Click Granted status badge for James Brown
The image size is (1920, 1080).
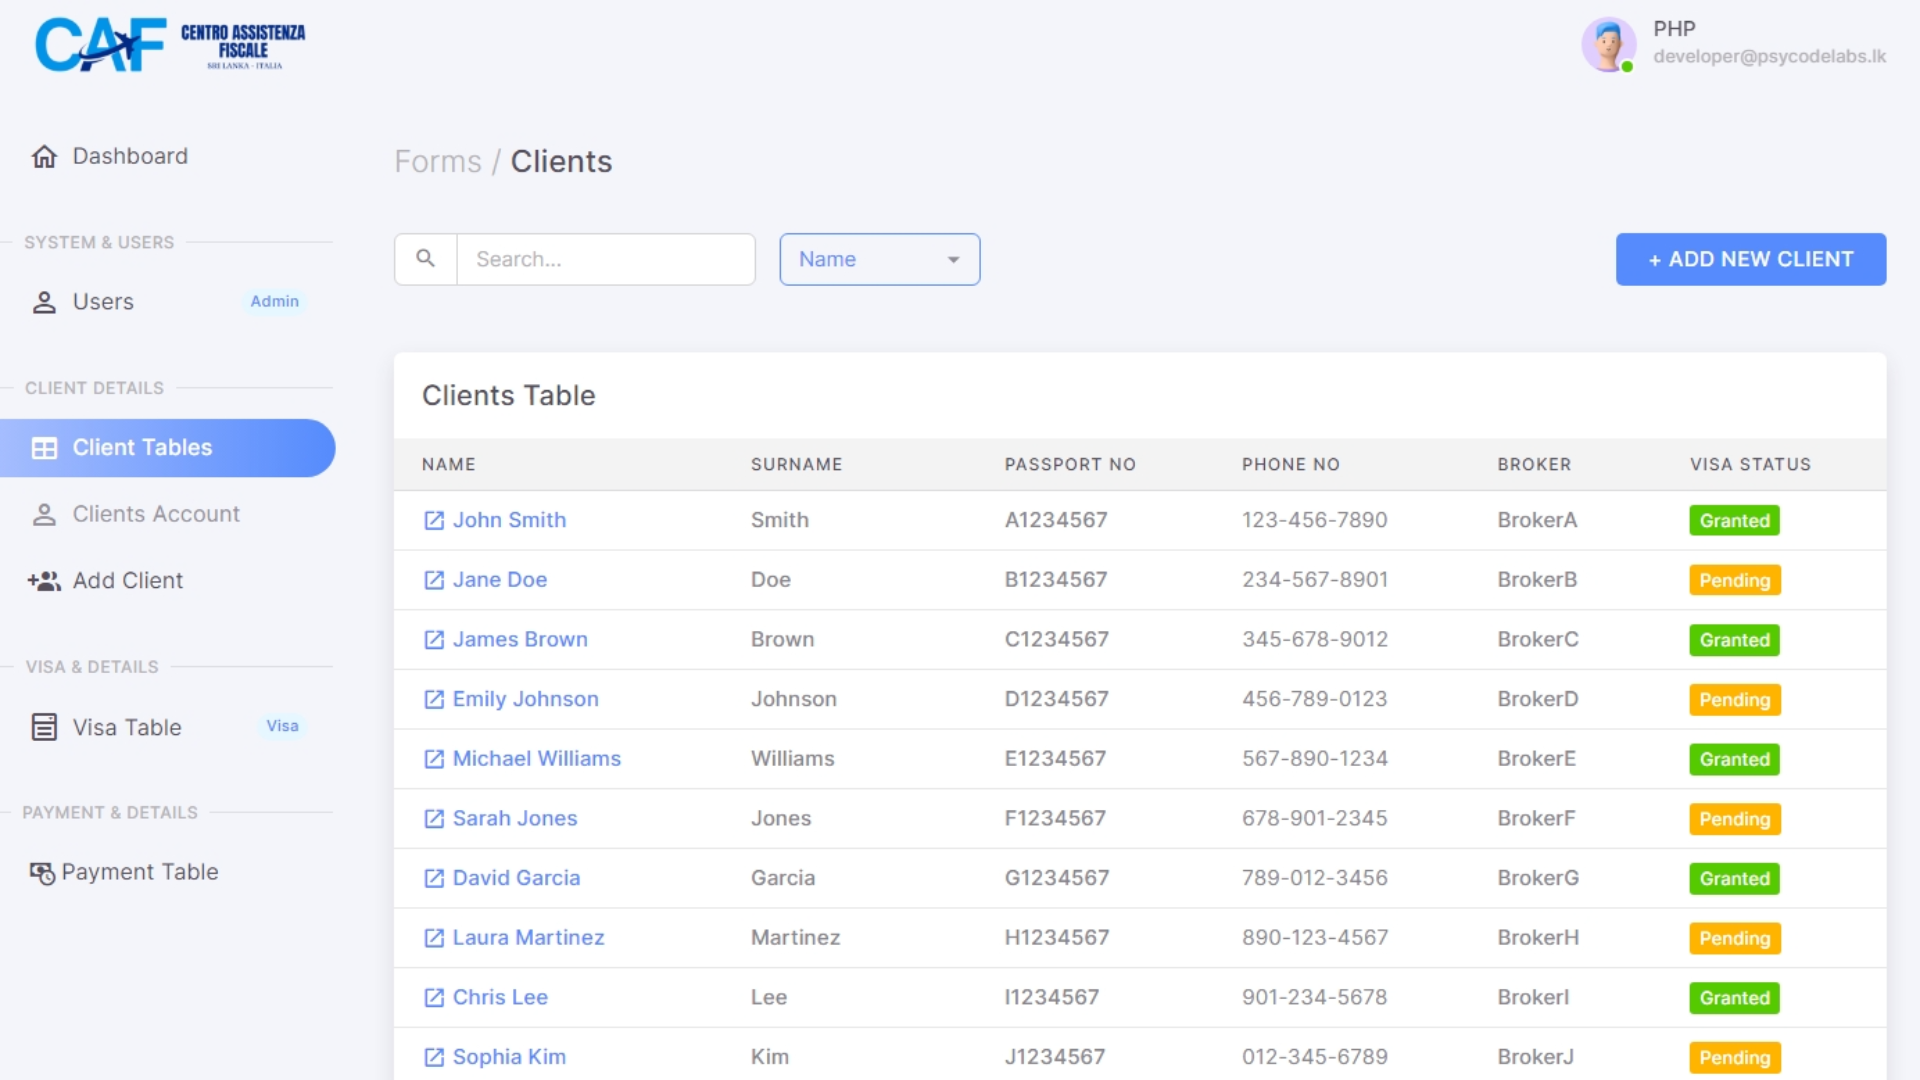[1734, 640]
